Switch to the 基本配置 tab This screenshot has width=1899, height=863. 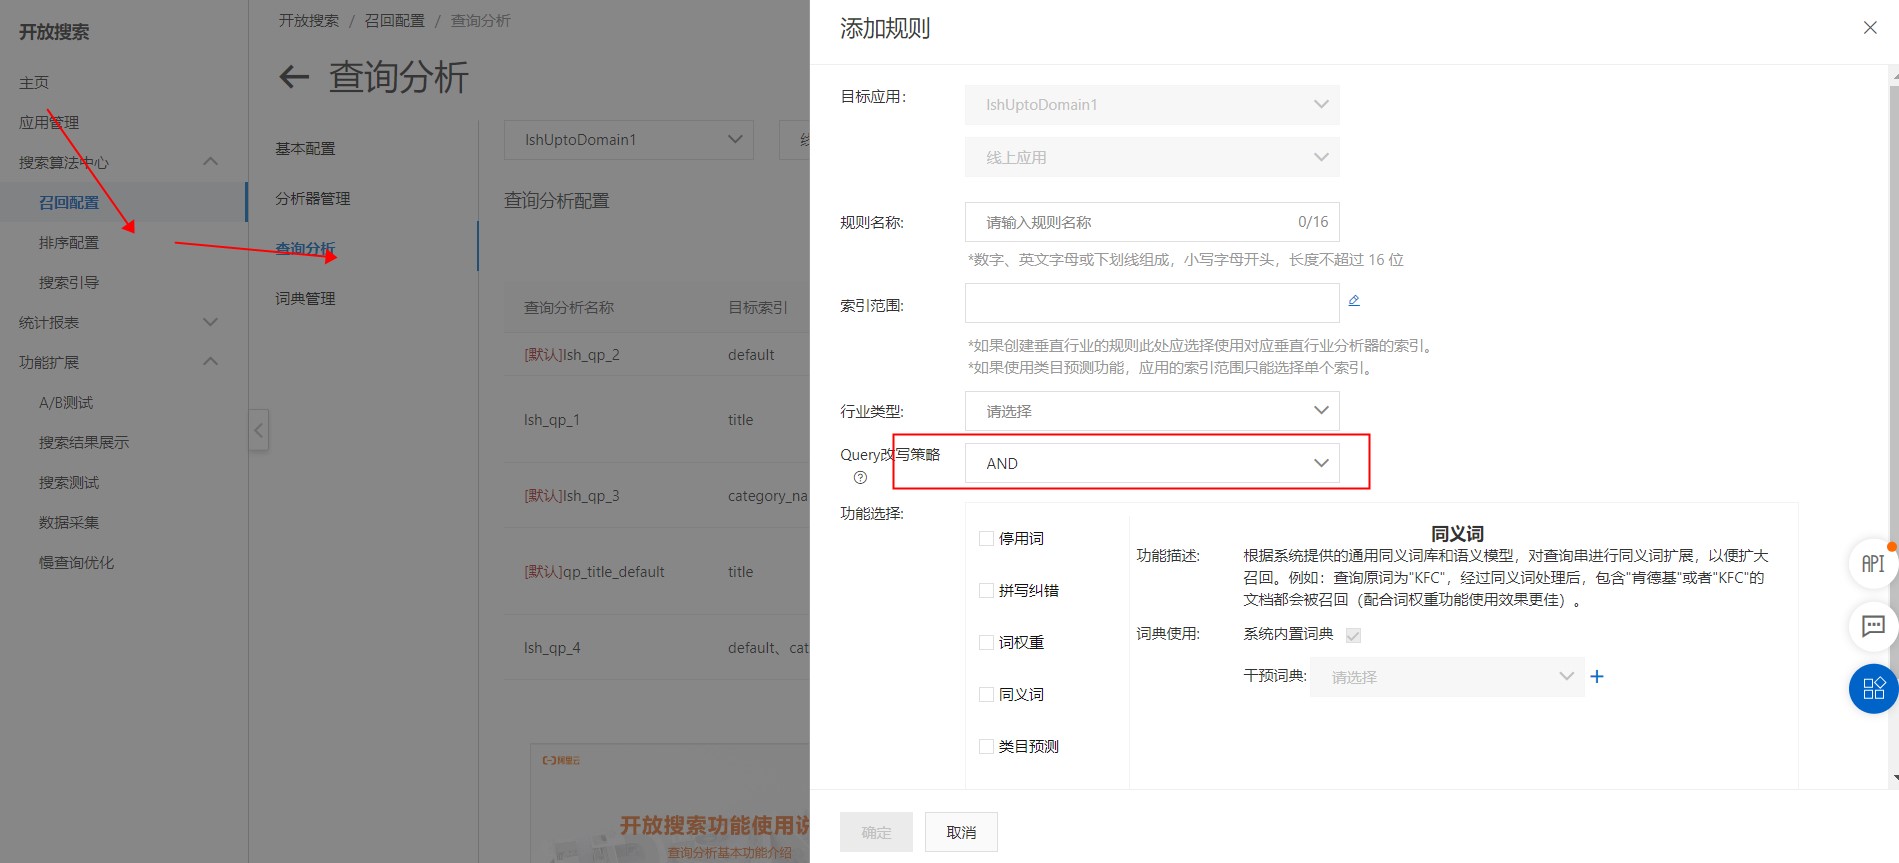(305, 148)
